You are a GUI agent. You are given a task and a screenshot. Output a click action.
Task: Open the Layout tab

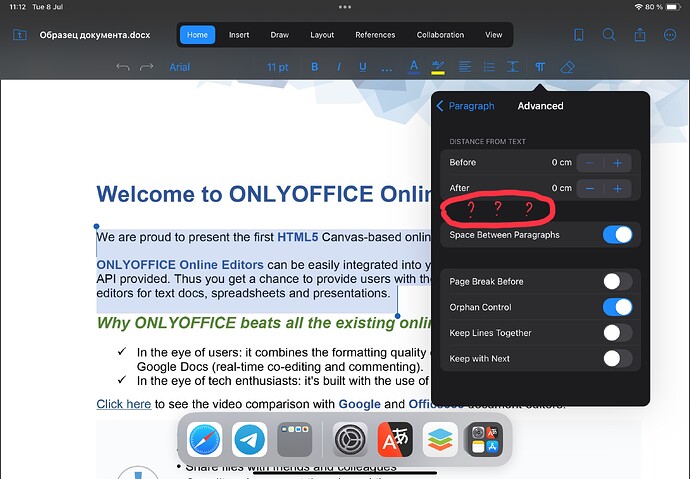click(x=322, y=35)
